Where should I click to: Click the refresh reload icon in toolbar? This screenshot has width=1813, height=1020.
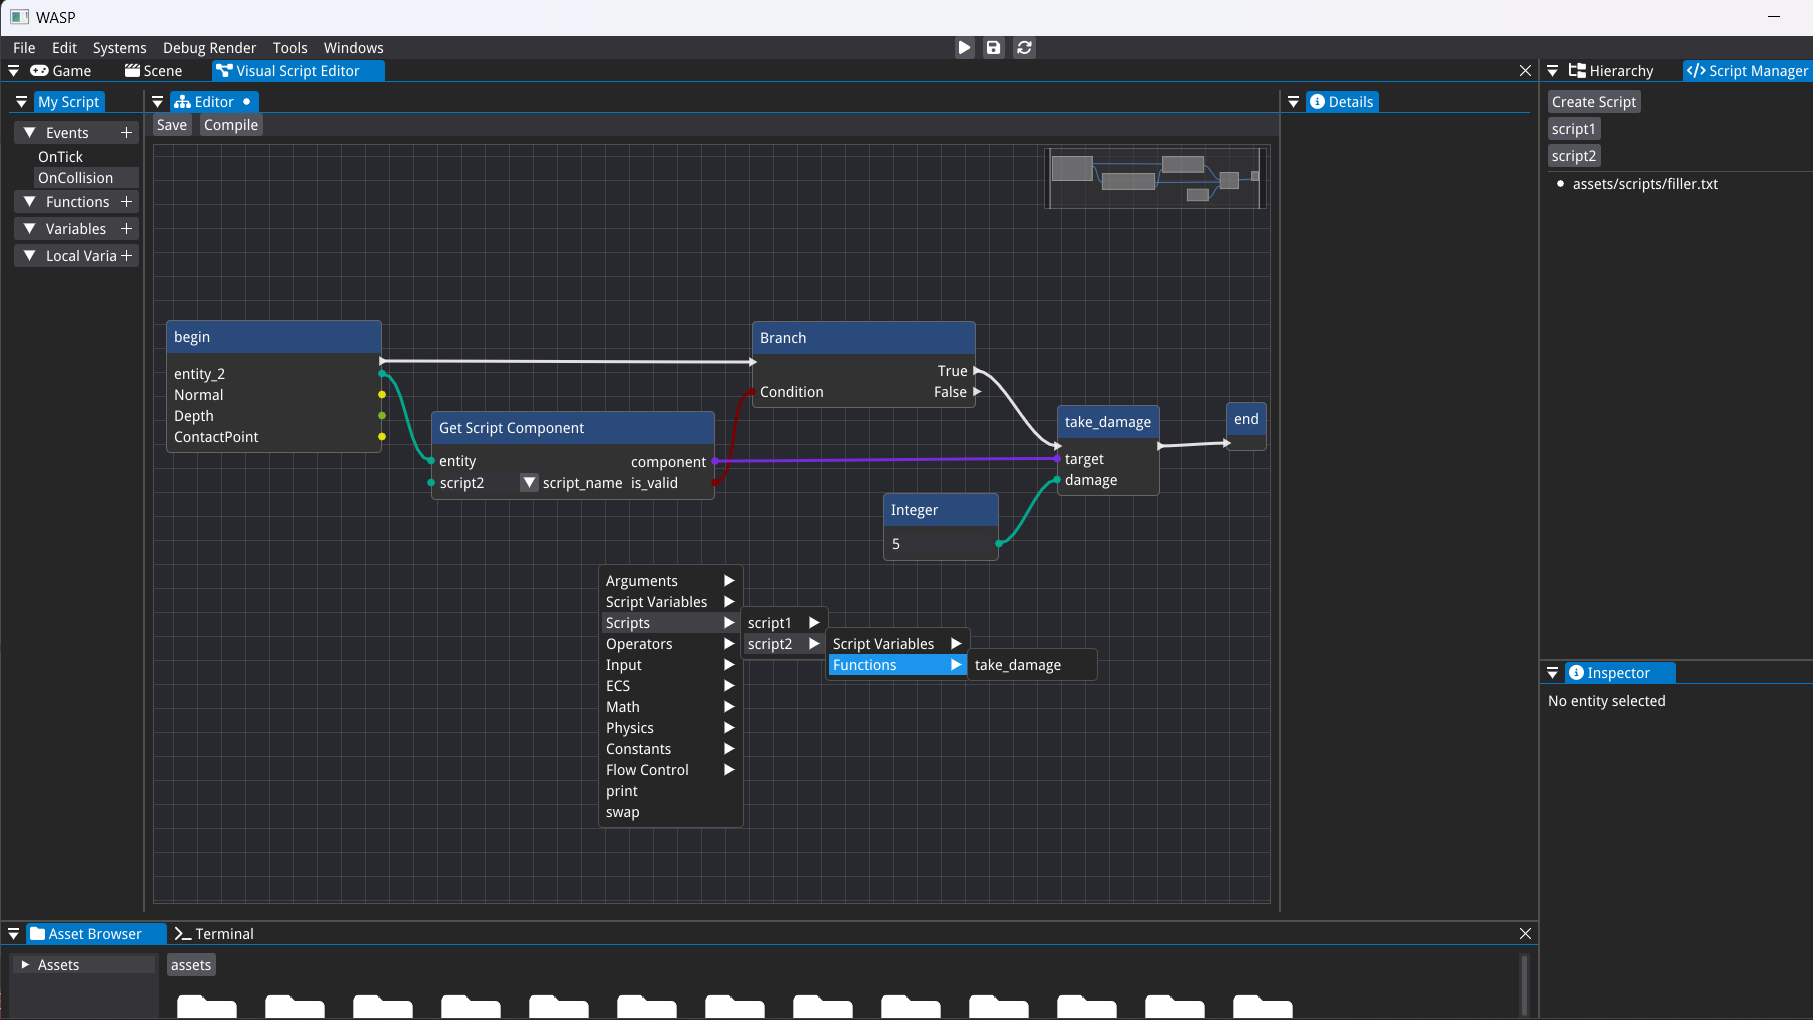(1024, 47)
